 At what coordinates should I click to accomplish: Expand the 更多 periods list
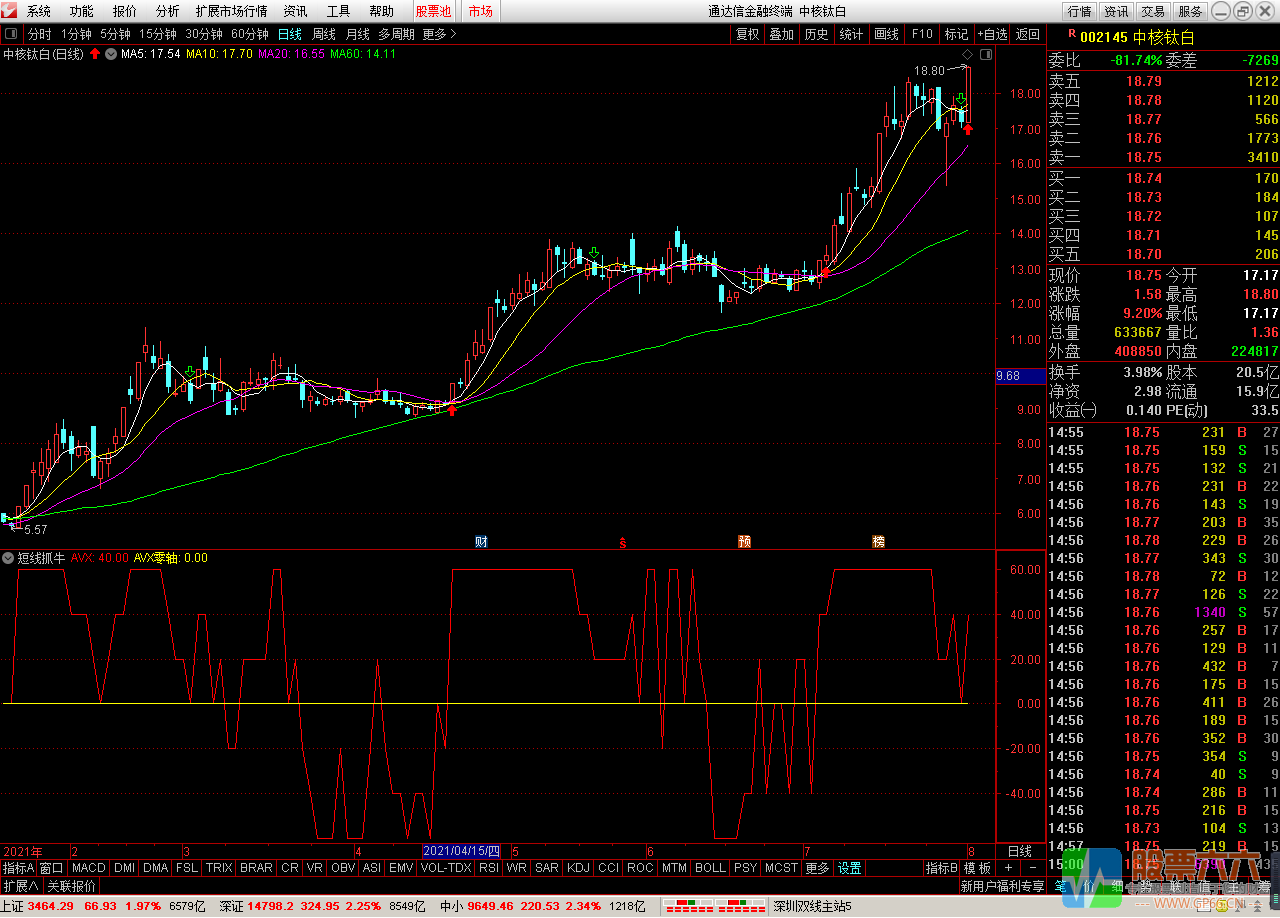(439, 34)
